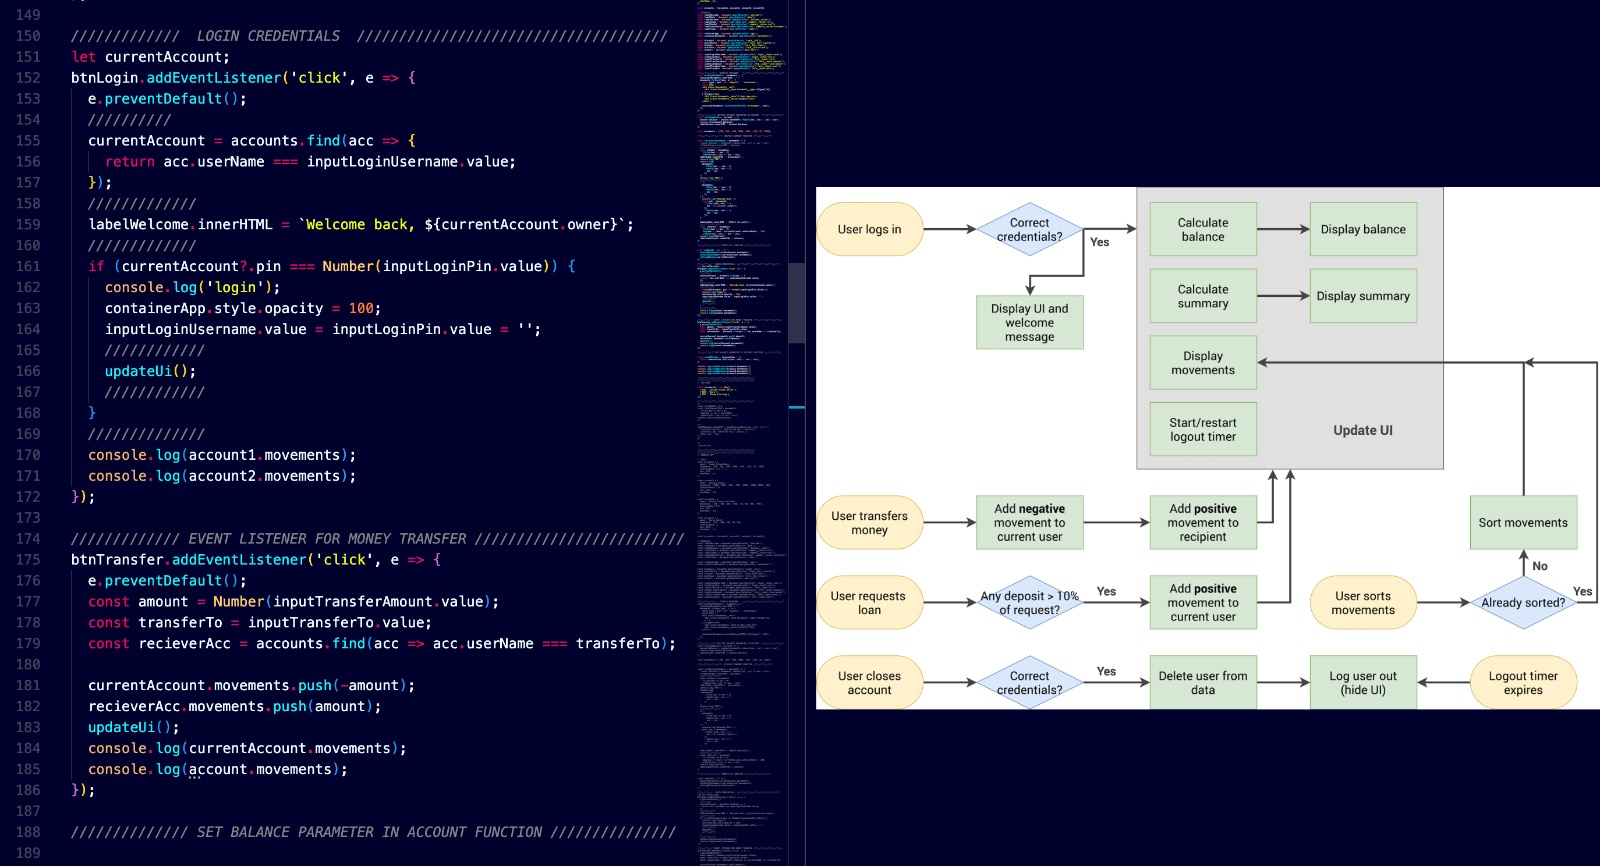The height and width of the screenshot is (866, 1600).
Task: Click line number 175 in the gutter
Action: coord(28,560)
